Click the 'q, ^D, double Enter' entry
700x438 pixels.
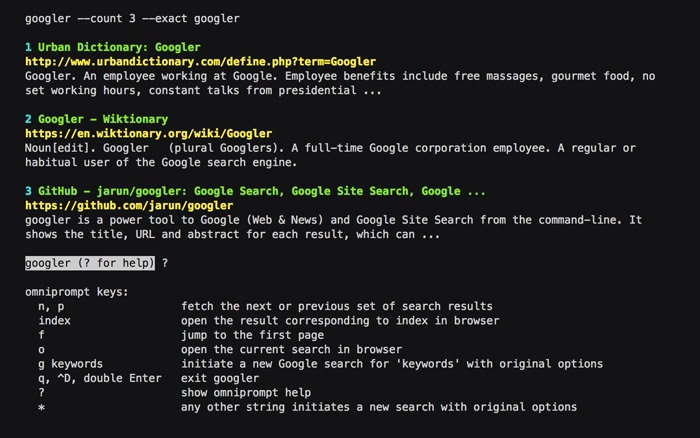click(102, 379)
